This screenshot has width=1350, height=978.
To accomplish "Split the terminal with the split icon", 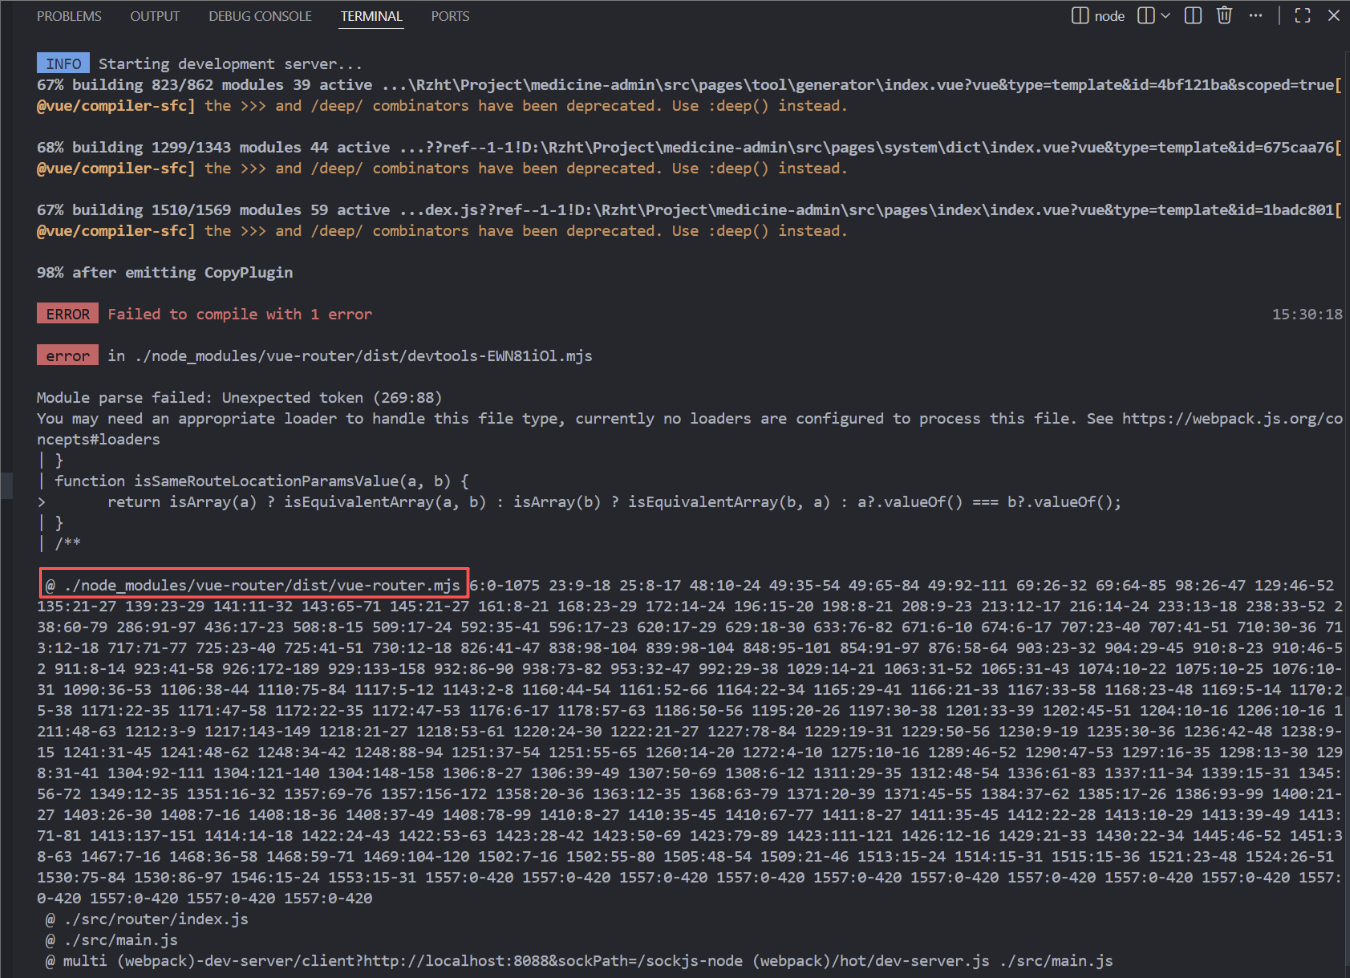I will point(1193,15).
